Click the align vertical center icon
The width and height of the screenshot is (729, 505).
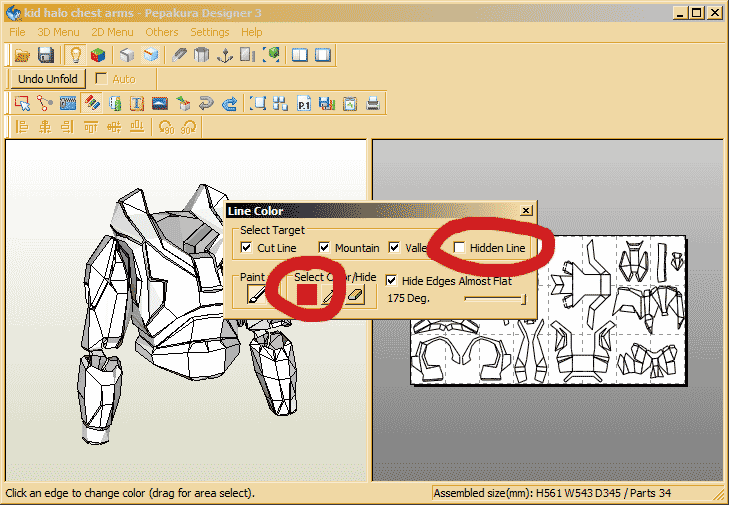tap(114, 126)
